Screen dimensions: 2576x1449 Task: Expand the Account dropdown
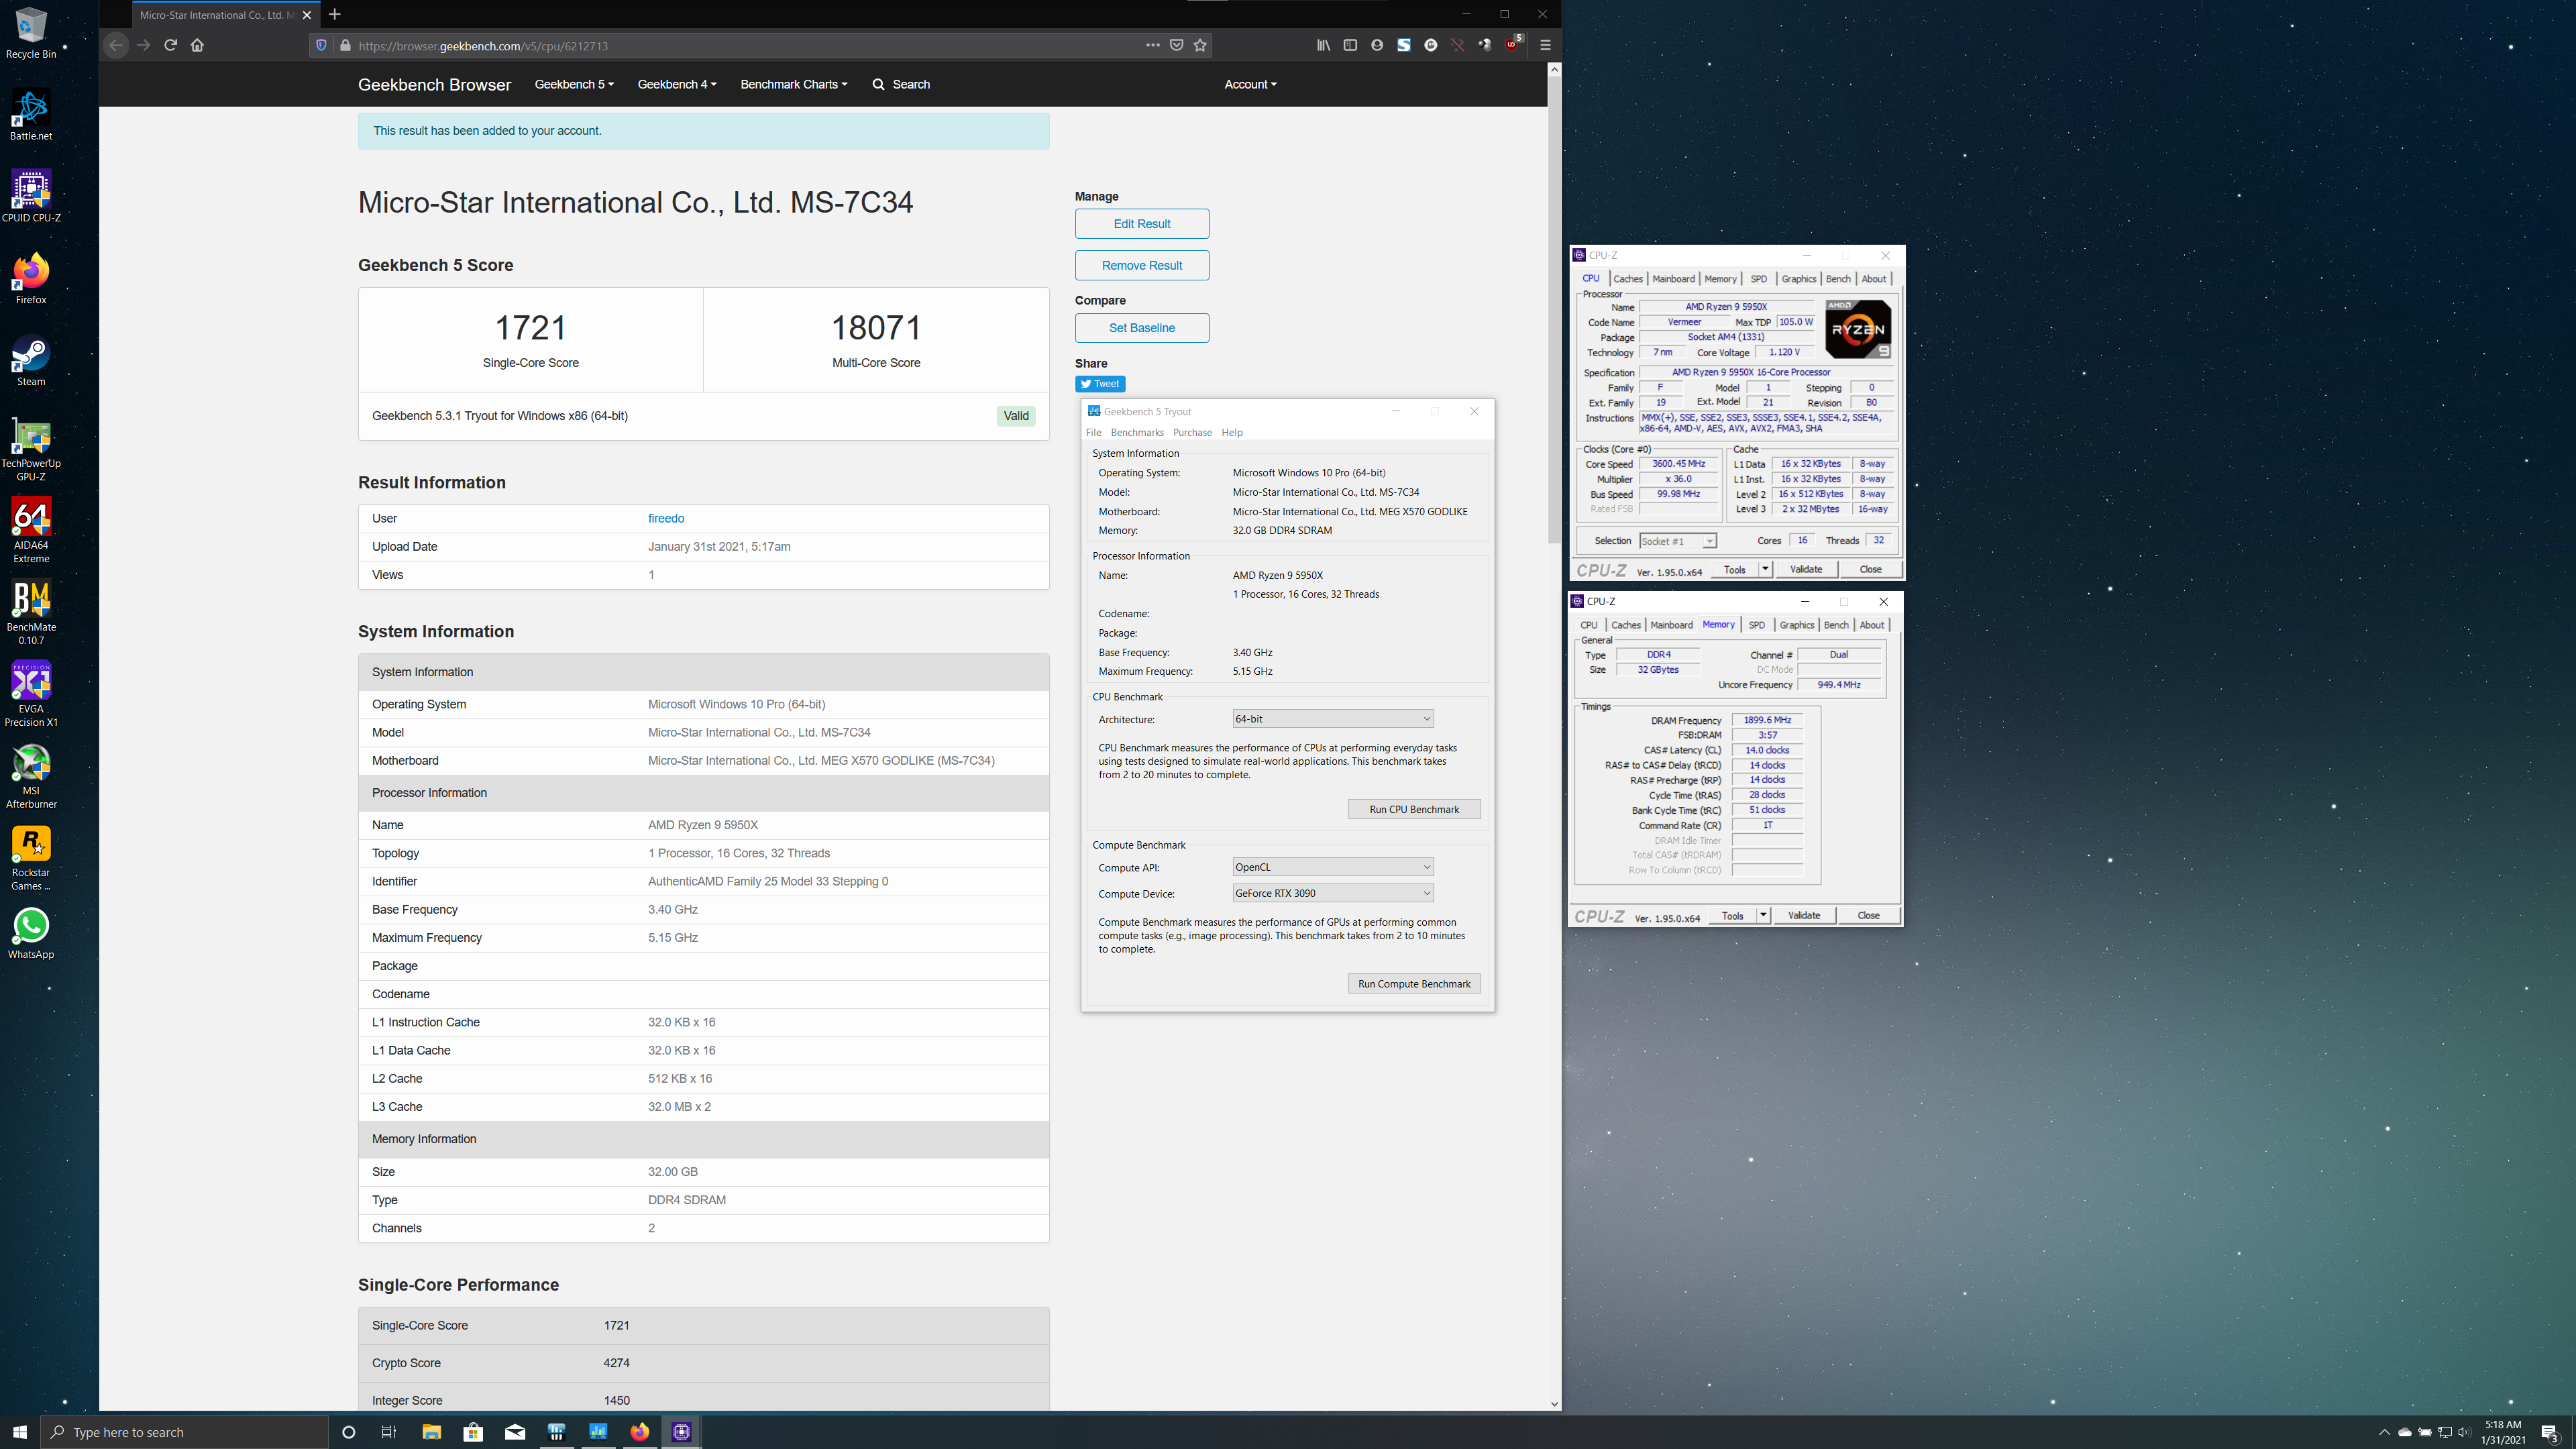[1250, 84]
